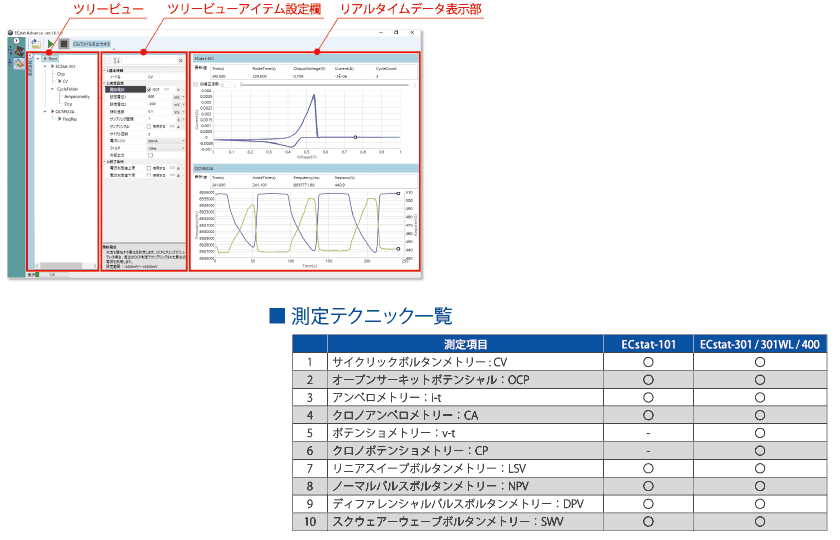This screenshot has height=540, width=840.
Task: Collapse the CycleFolder node arrow
Action: point(52,89)
